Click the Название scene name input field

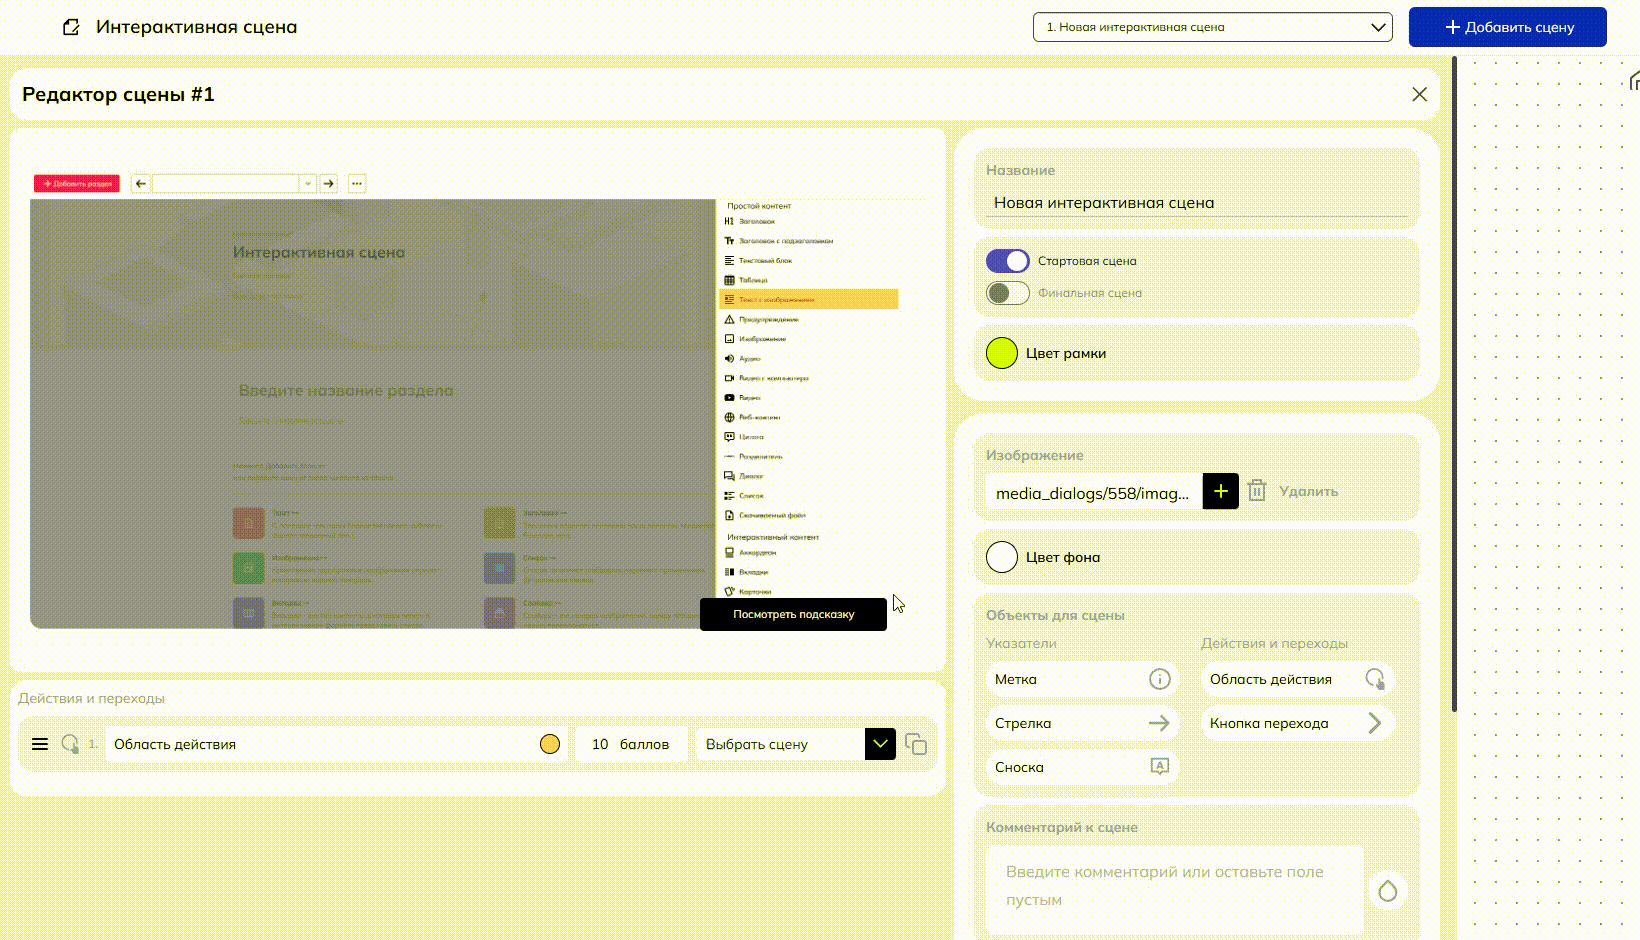(1196, 202)
